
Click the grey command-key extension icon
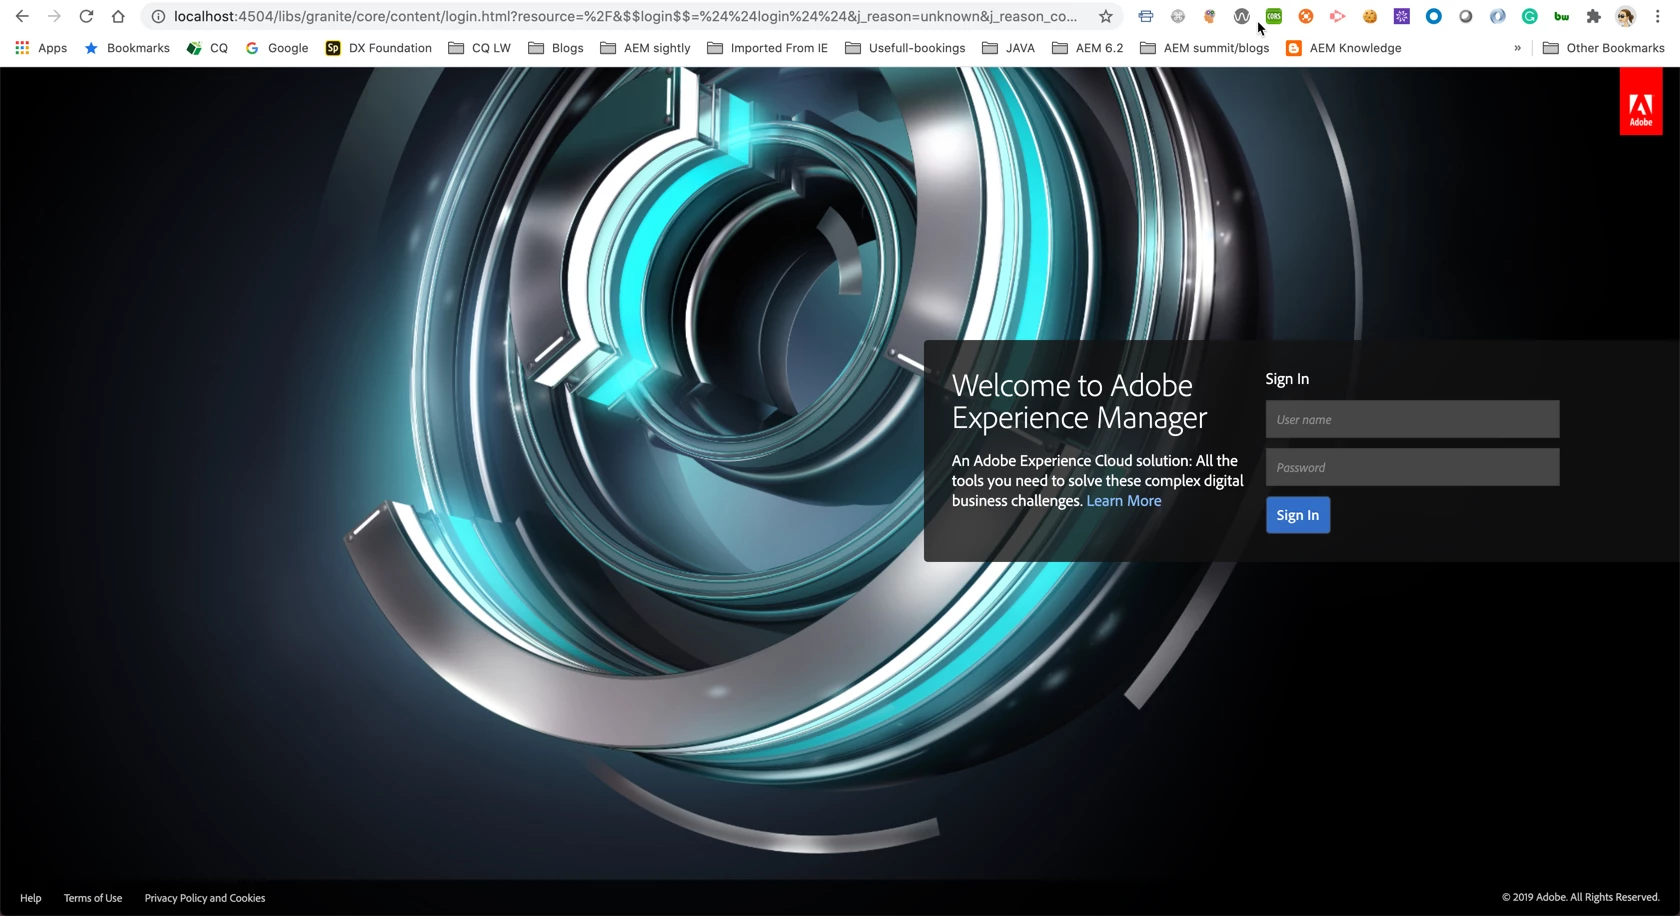click(x=1178, y=16)
